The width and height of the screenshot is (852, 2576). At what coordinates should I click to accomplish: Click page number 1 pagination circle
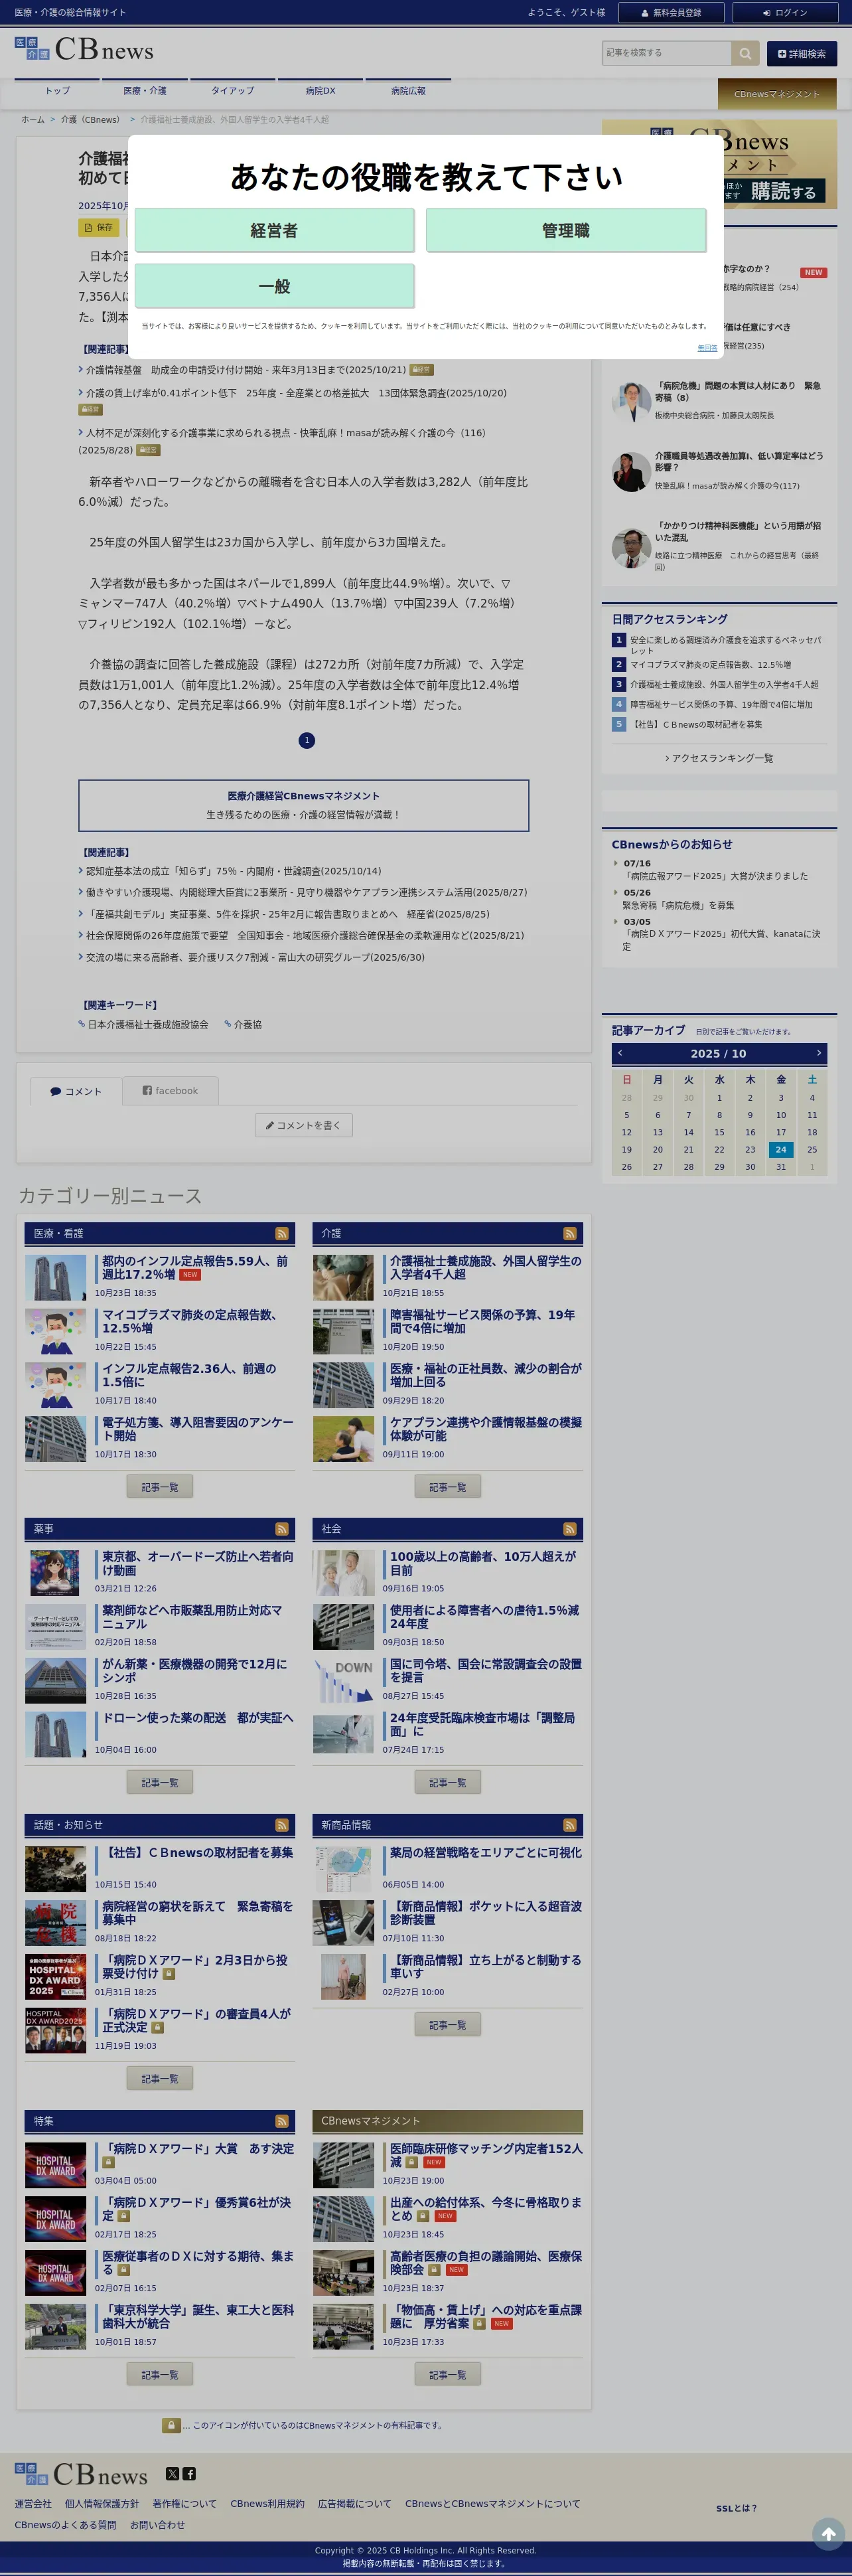[x=307, y=740]
